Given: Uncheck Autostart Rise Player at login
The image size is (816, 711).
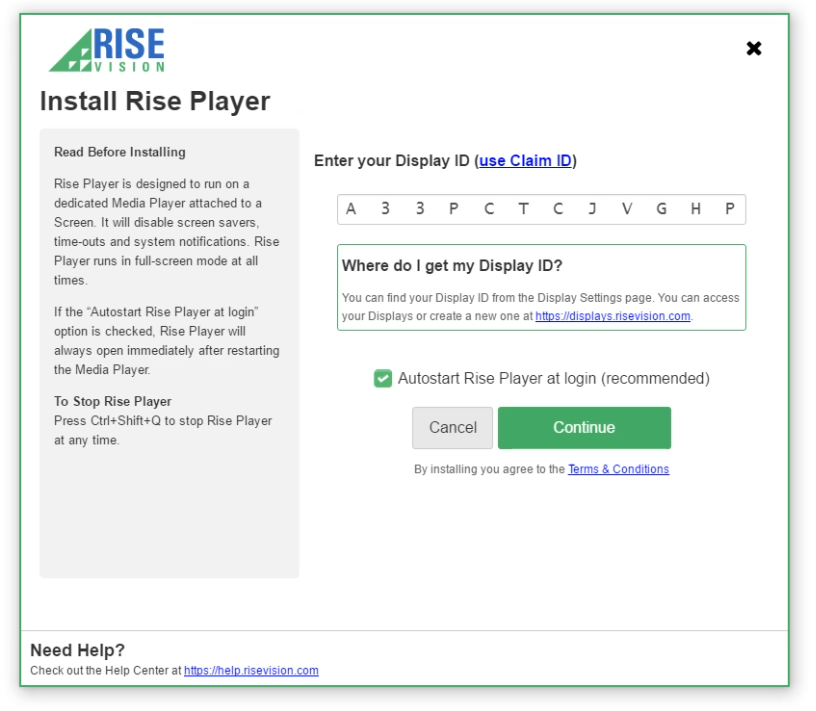Looking at the screenshot, I should [x=382, y=378].
